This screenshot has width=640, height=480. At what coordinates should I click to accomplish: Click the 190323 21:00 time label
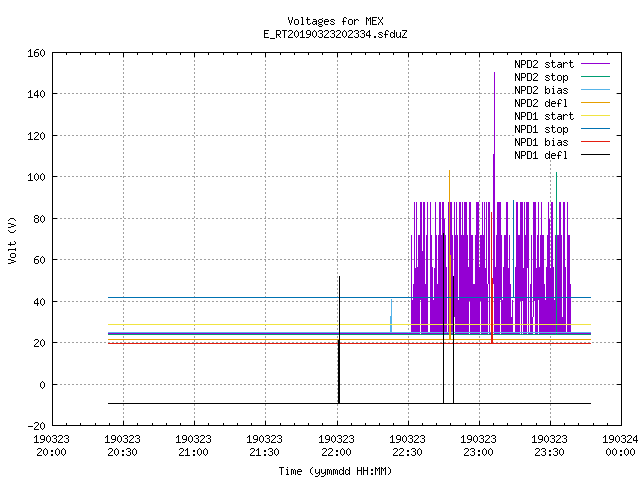click(x=193, y=446)
